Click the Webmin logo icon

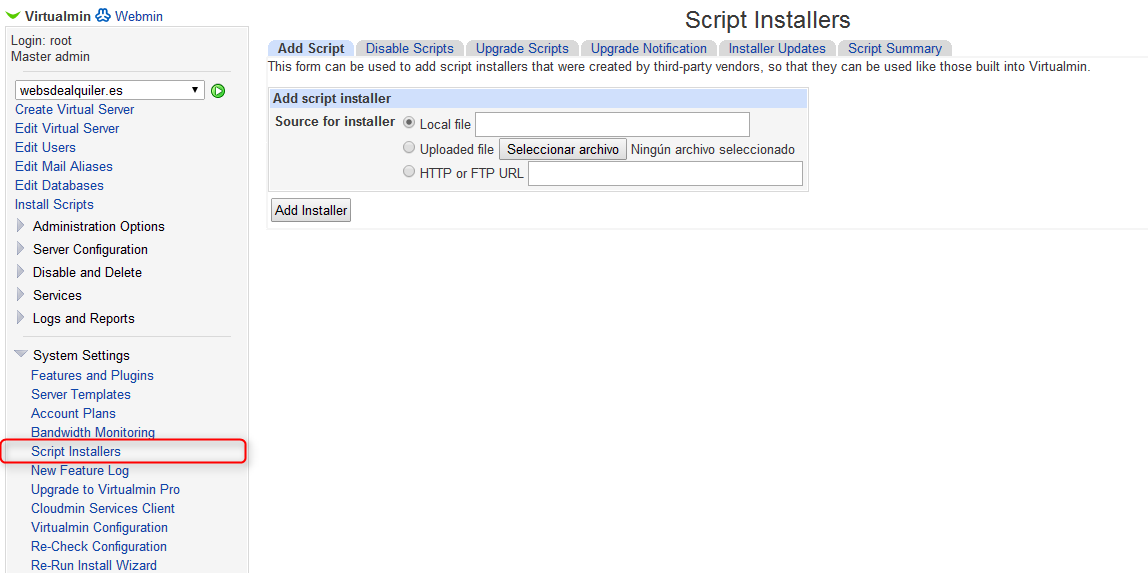point(103,16)
